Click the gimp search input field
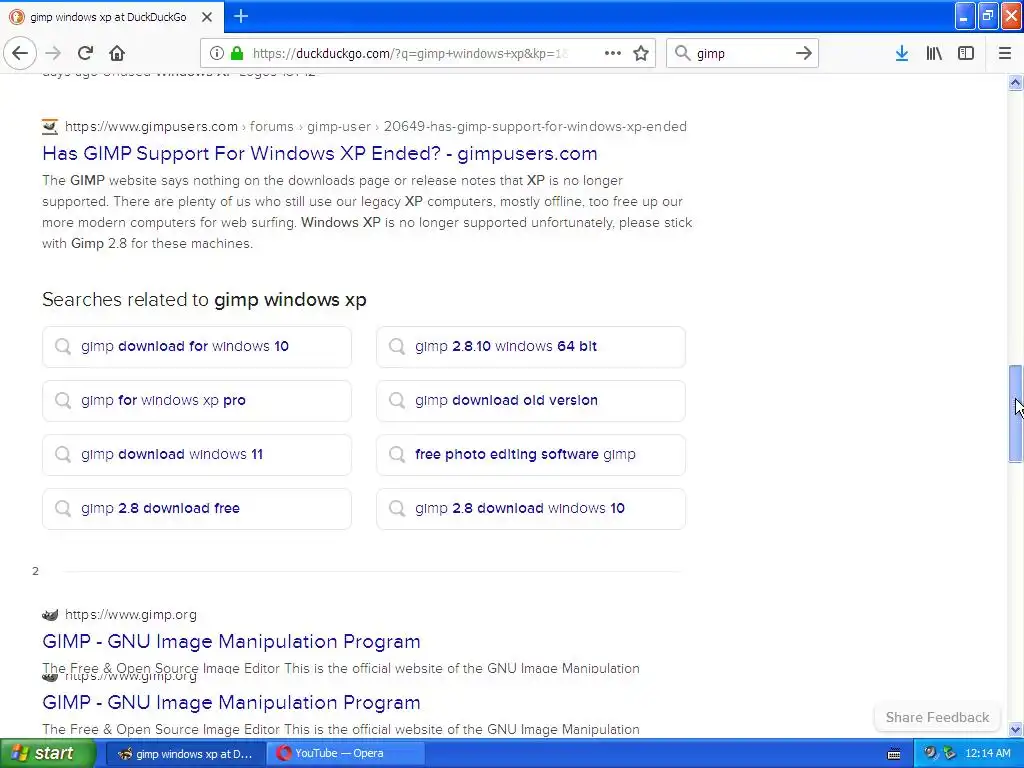The height and width of the screenshot is (768, 1024). coord(741,53)
